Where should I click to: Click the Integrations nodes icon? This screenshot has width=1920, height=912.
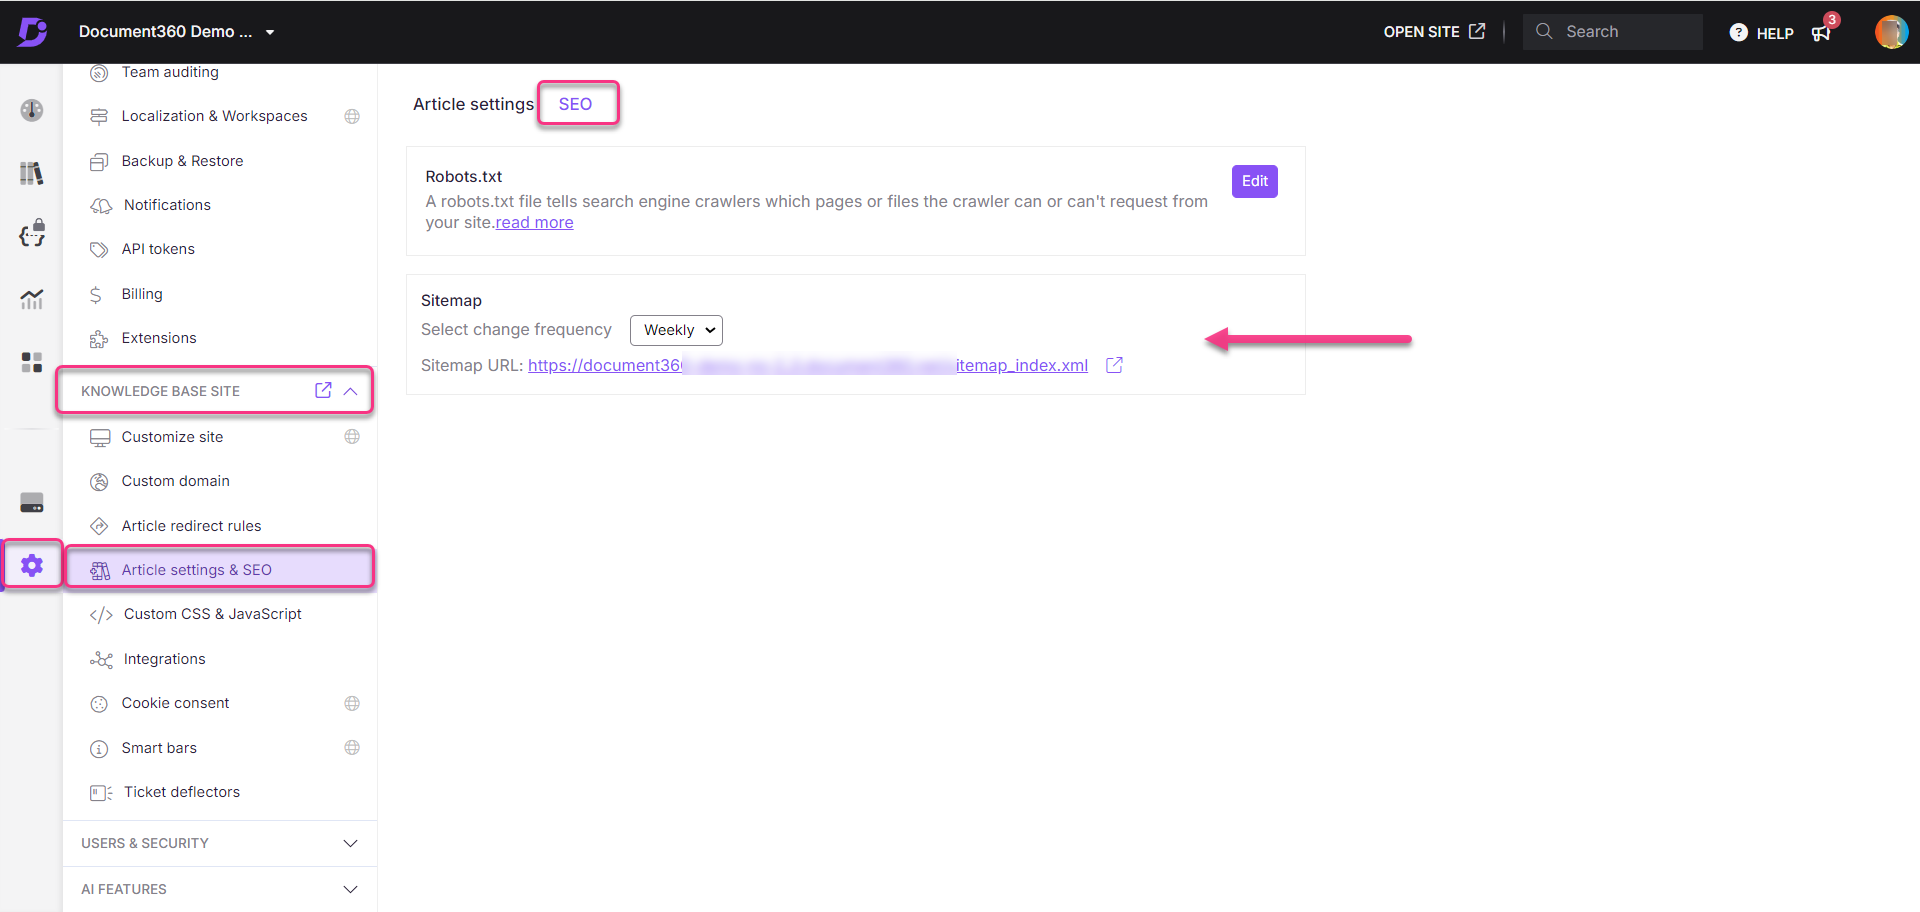101,659
